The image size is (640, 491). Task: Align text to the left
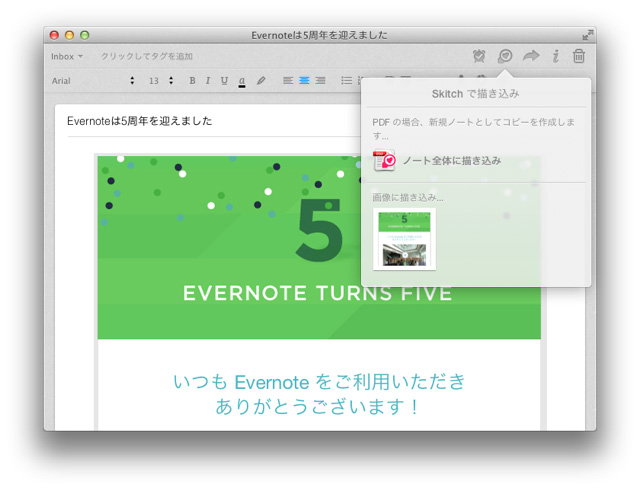(x=288, y=81)
